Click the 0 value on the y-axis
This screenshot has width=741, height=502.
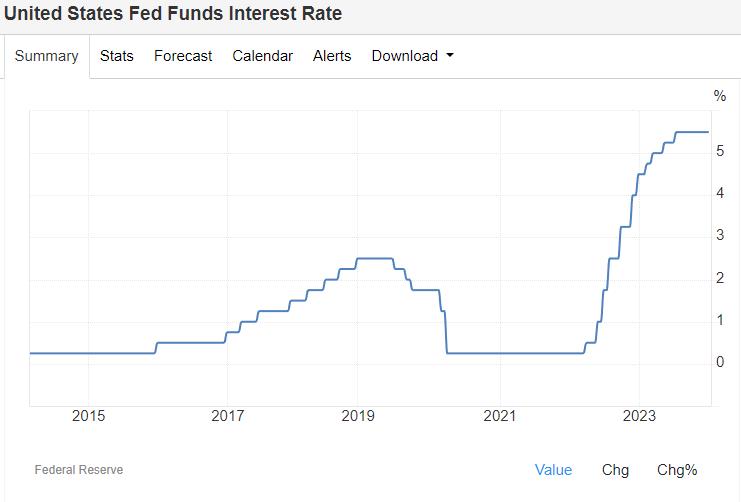(720, 362)
